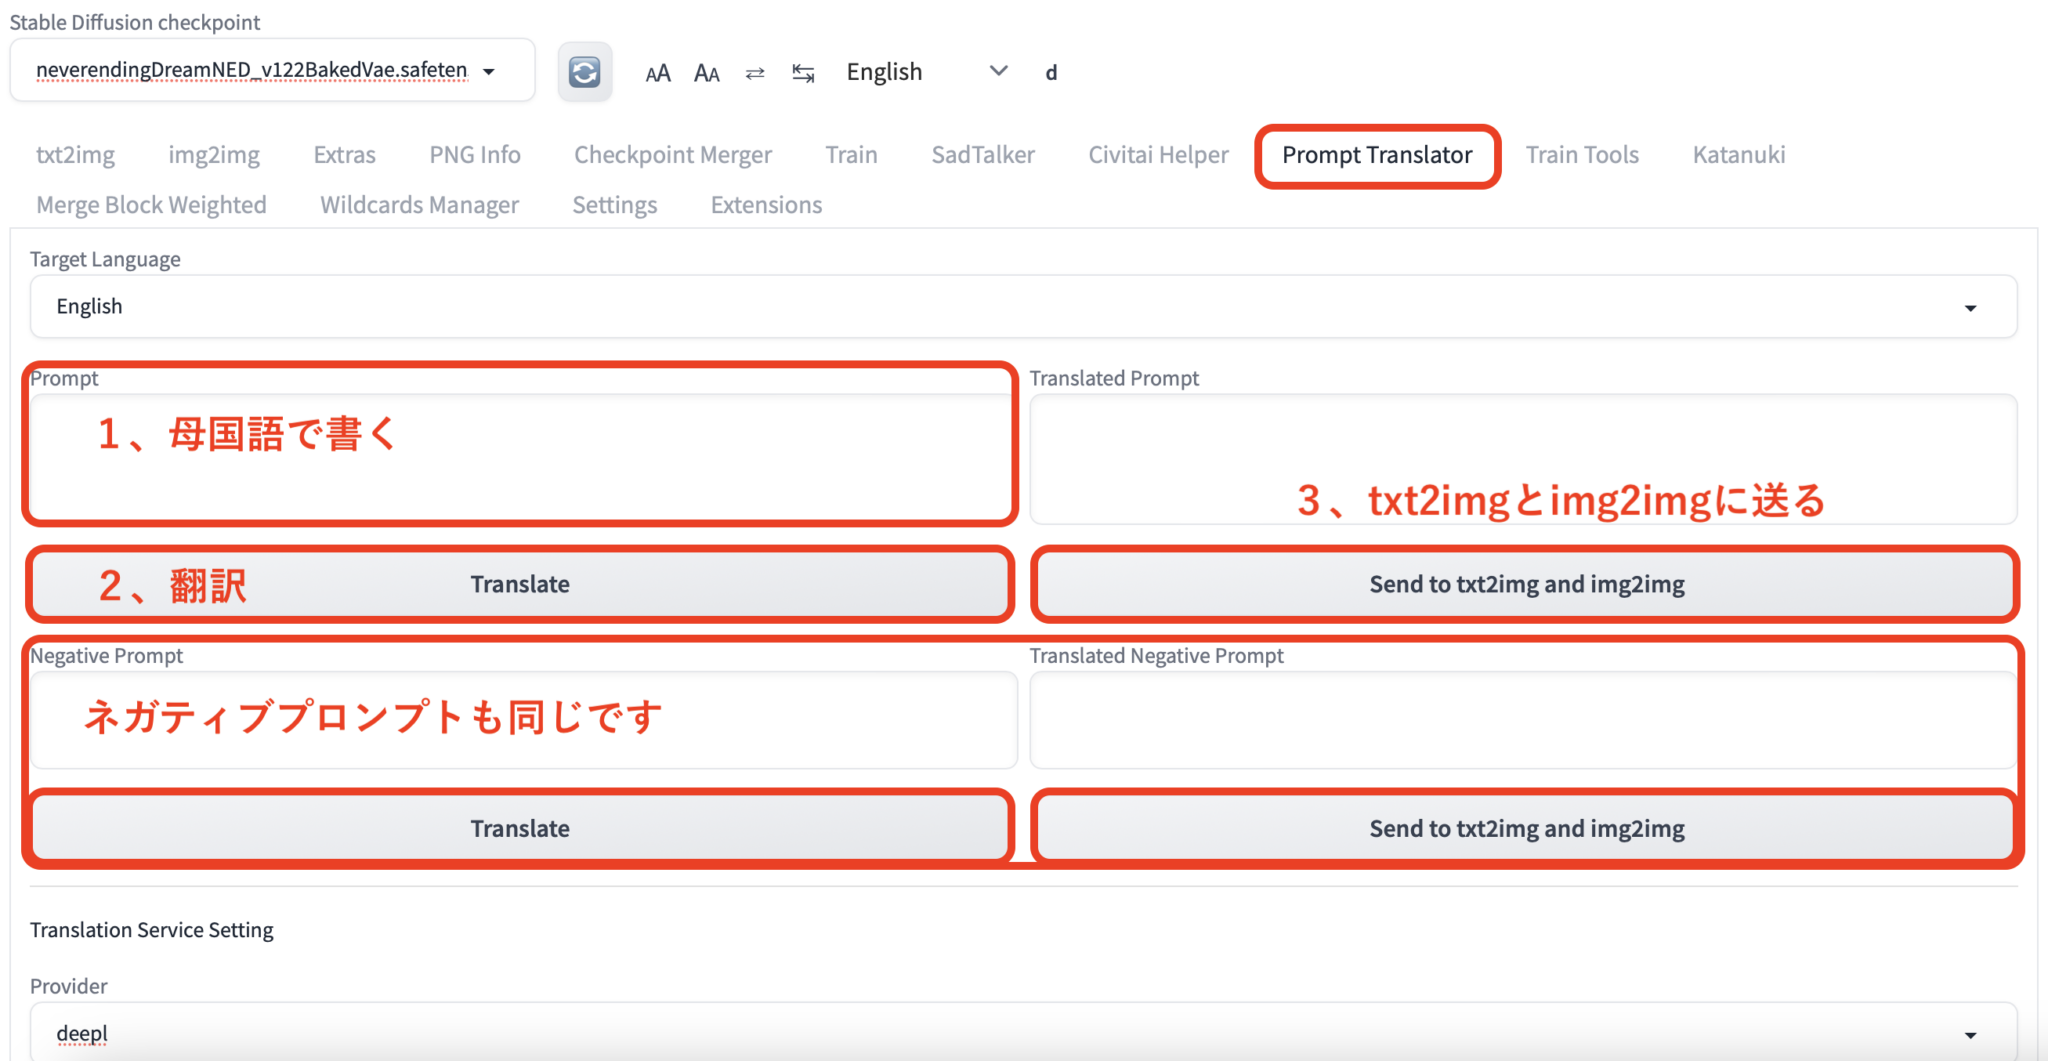Switch to the Civitai Helper tab
The image size is (2048, 1061).
(1157, 154)
